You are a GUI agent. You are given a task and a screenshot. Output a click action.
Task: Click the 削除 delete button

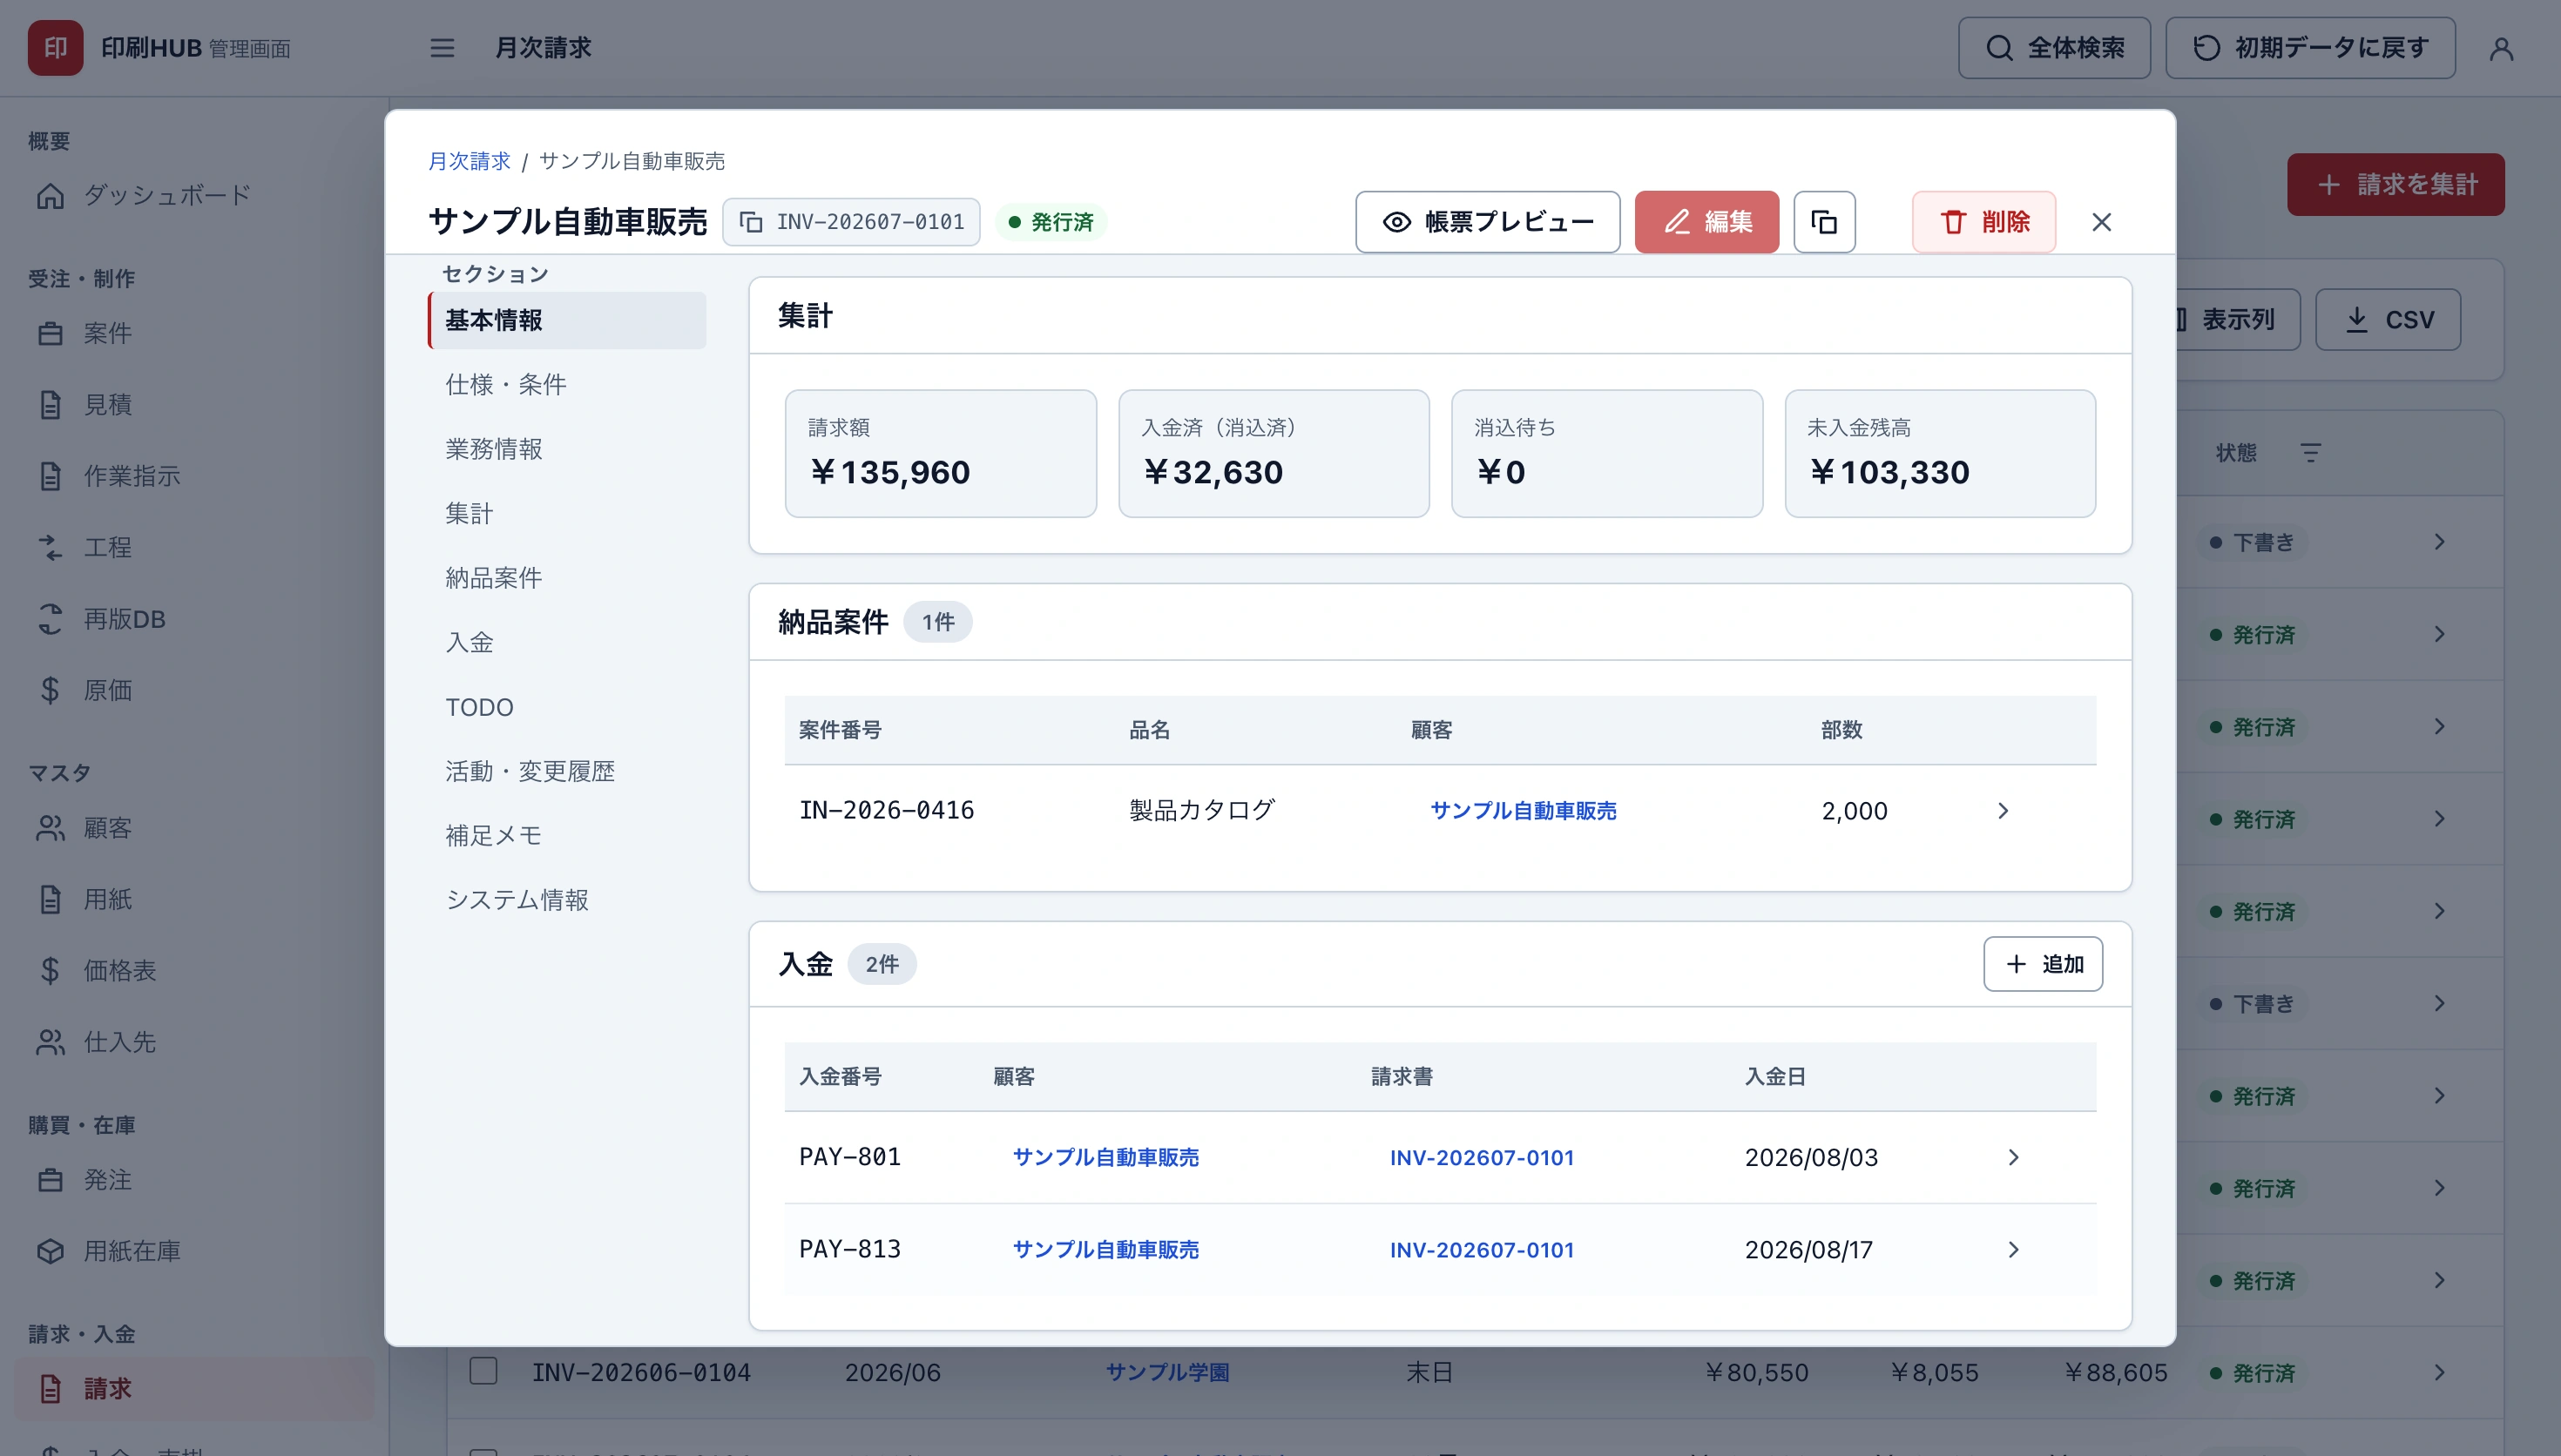(x=1983, y=222)
